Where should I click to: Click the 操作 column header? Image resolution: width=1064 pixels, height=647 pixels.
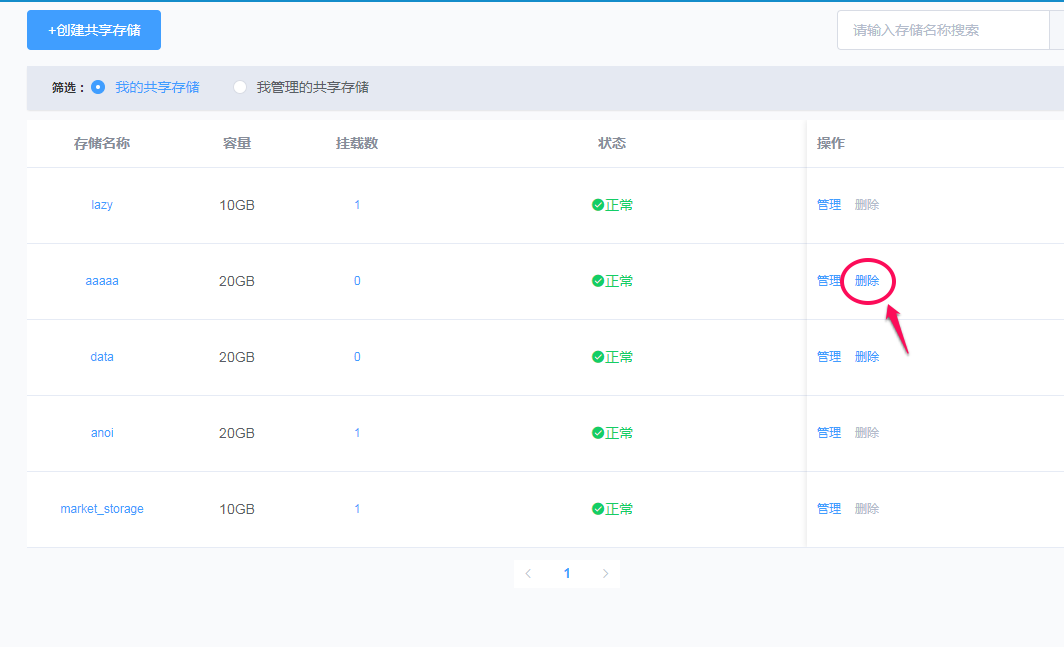(x=831, y=143)
